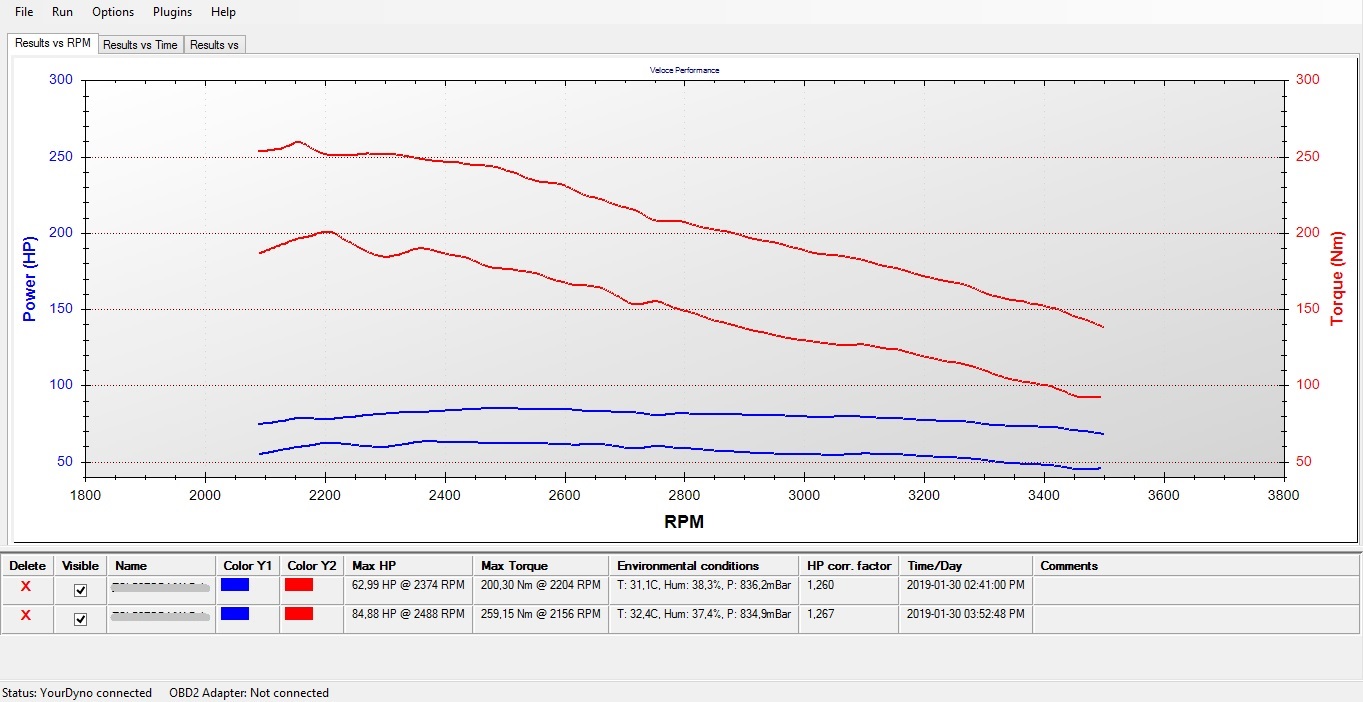
Task: Open the Run menu
Action: tap(62, 12)
